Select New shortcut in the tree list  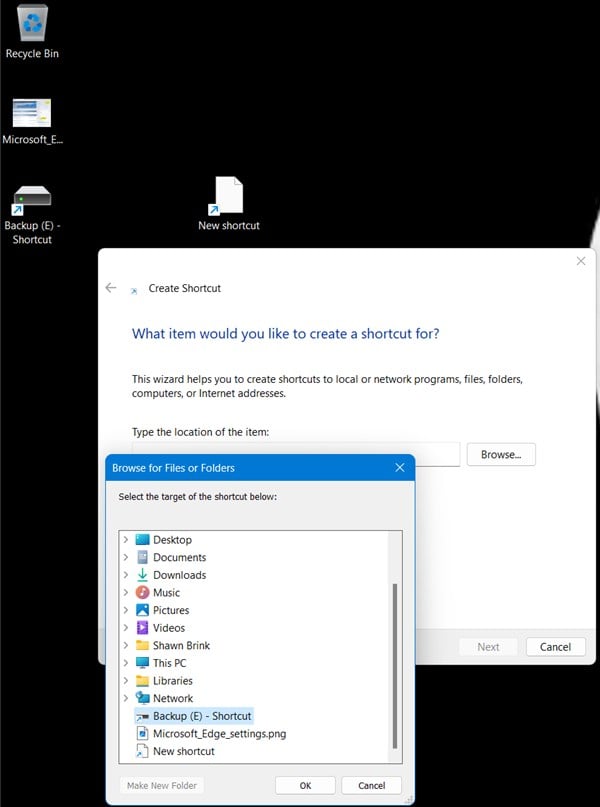[184, 751]
